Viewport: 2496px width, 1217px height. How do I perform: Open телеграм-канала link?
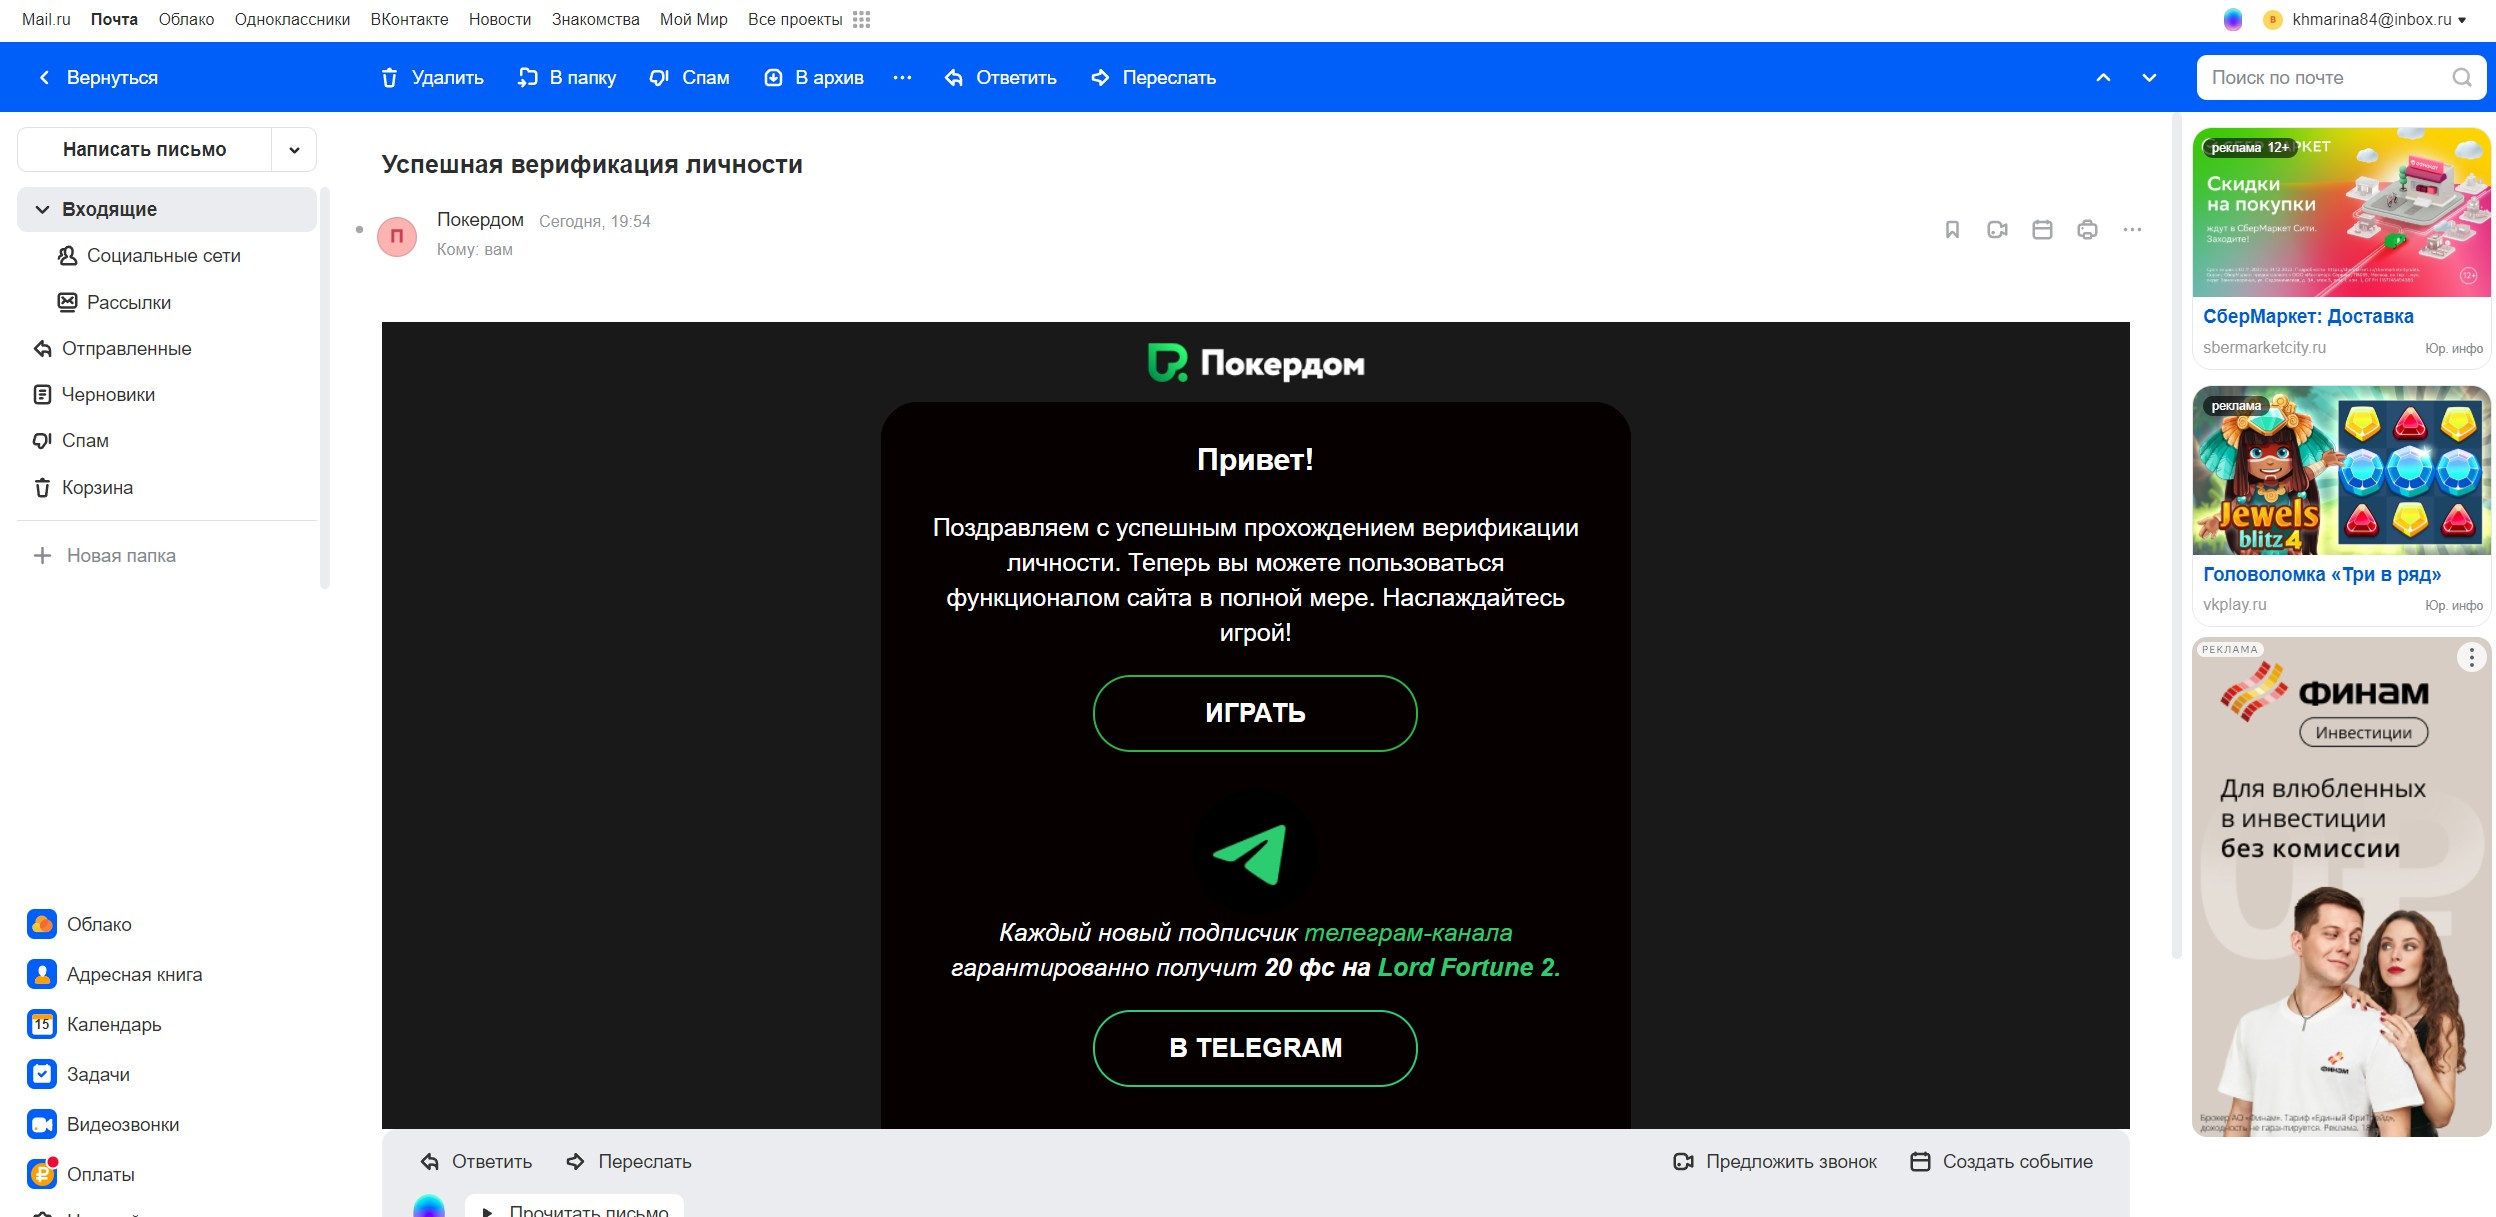[1408, 933]
